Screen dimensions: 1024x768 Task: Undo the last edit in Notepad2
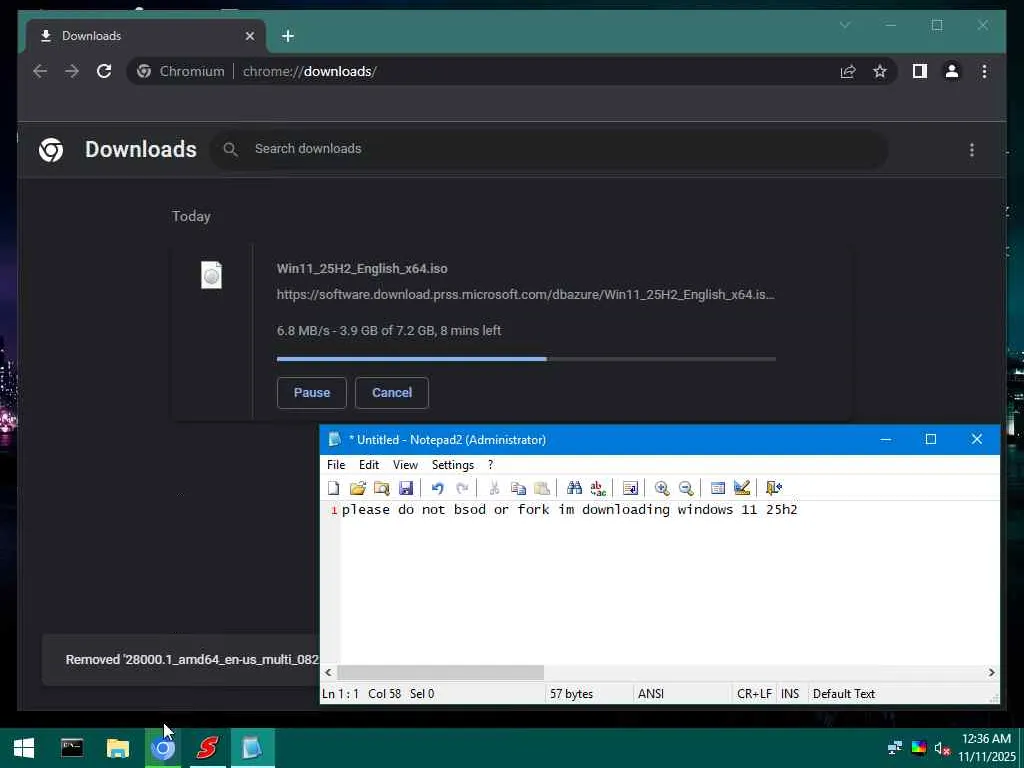click(438, 488)
